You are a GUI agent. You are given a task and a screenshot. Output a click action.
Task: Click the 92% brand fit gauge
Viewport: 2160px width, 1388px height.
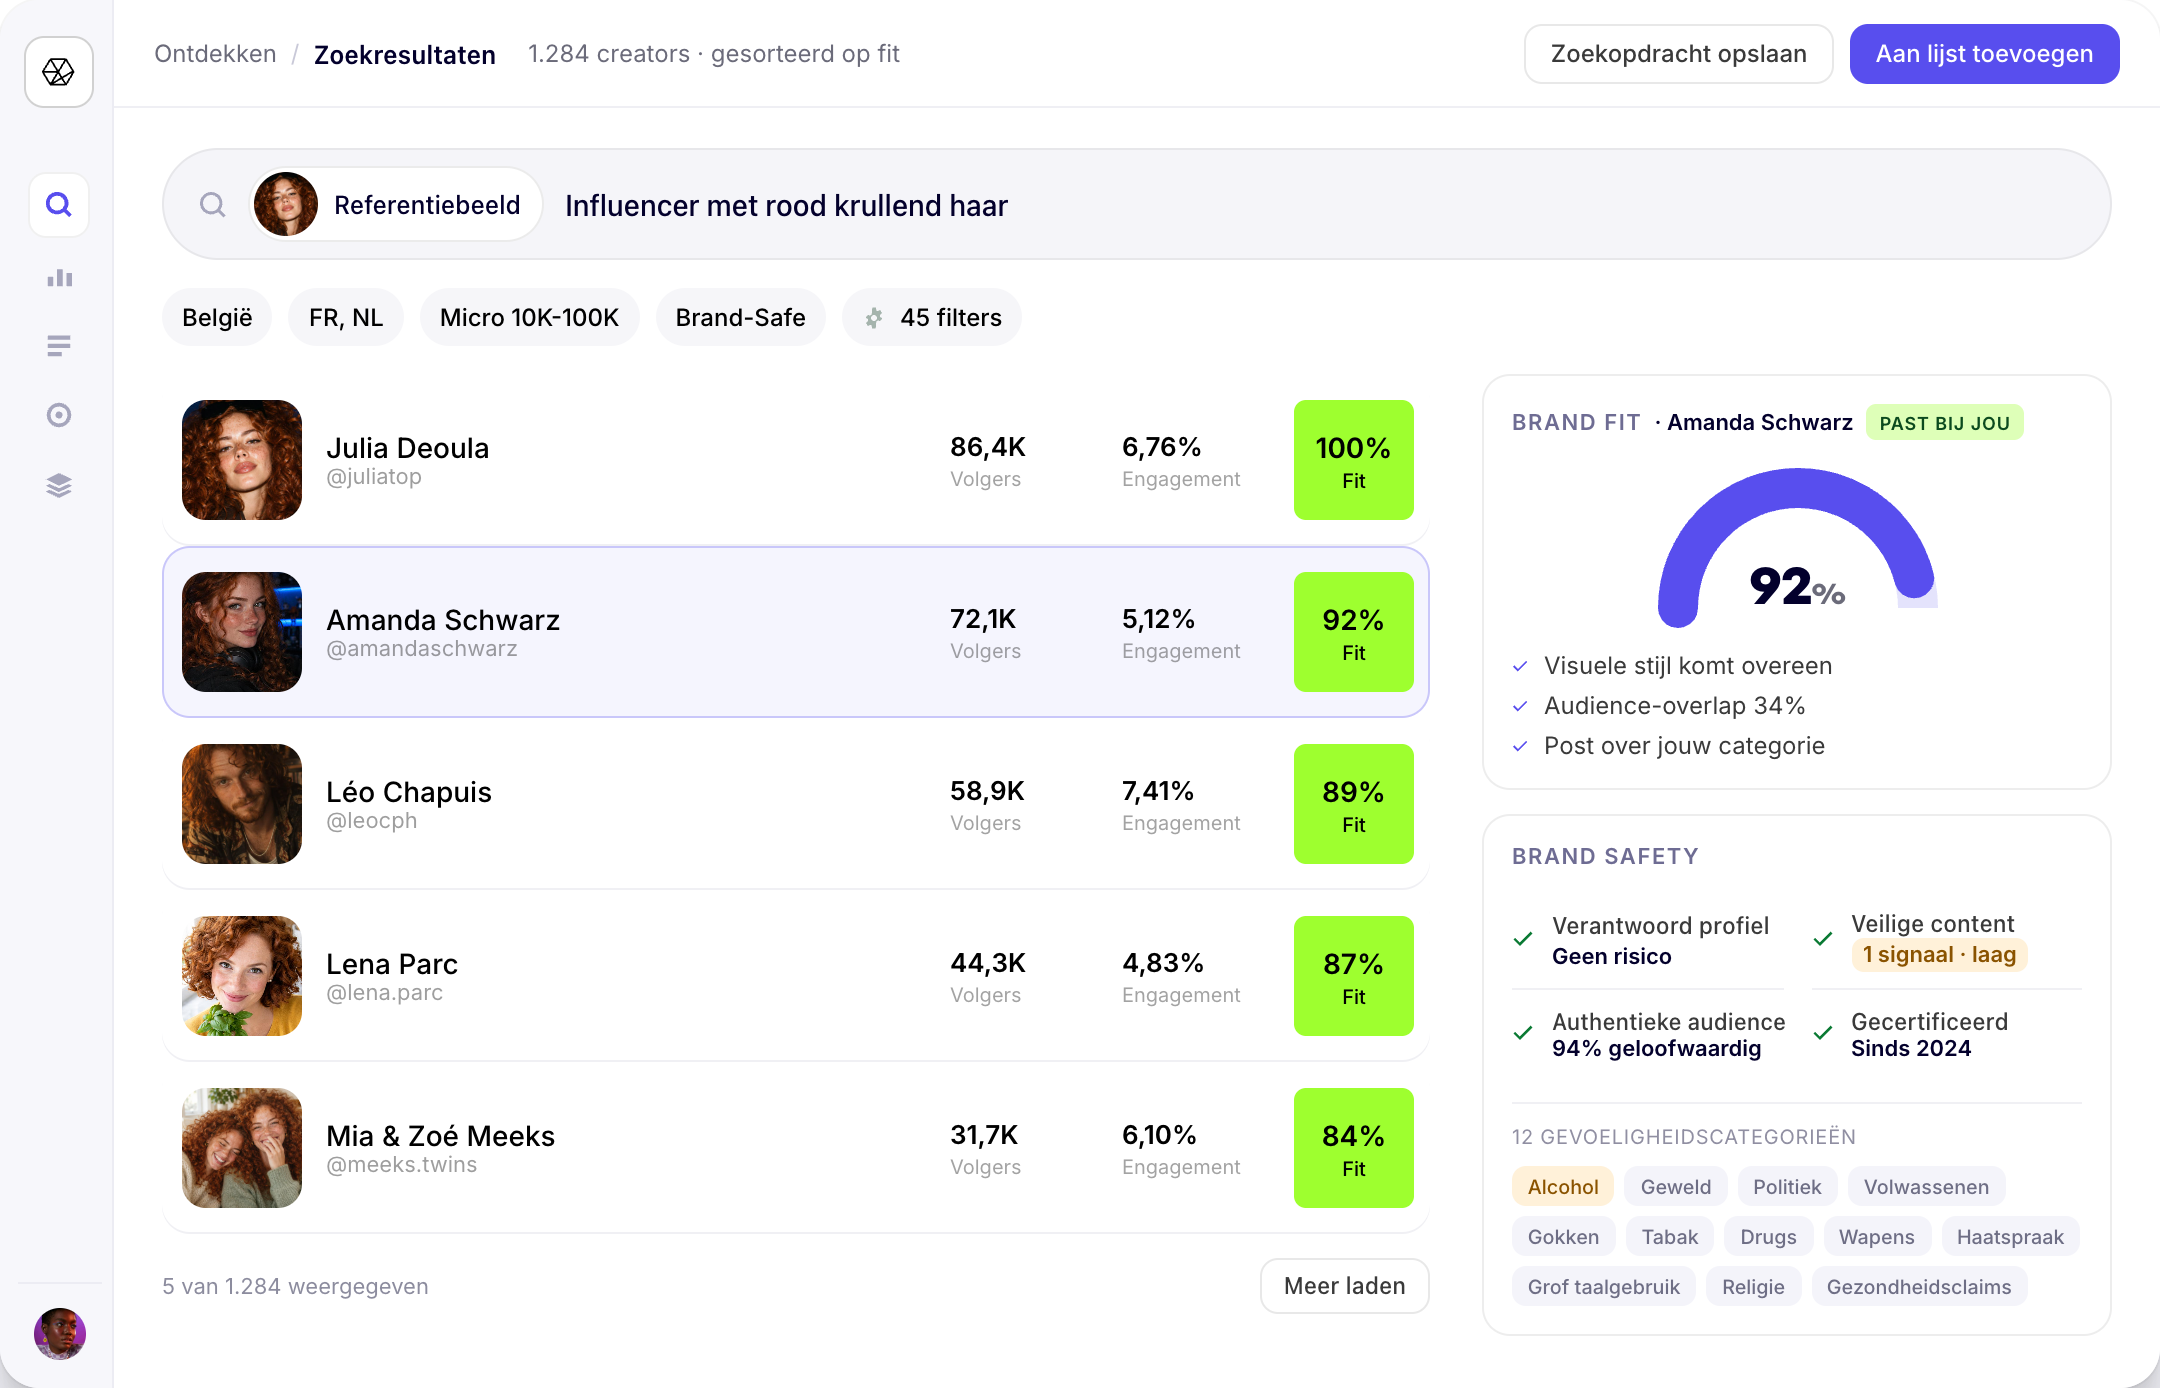pyautogui.click(x=1797, y=547)
